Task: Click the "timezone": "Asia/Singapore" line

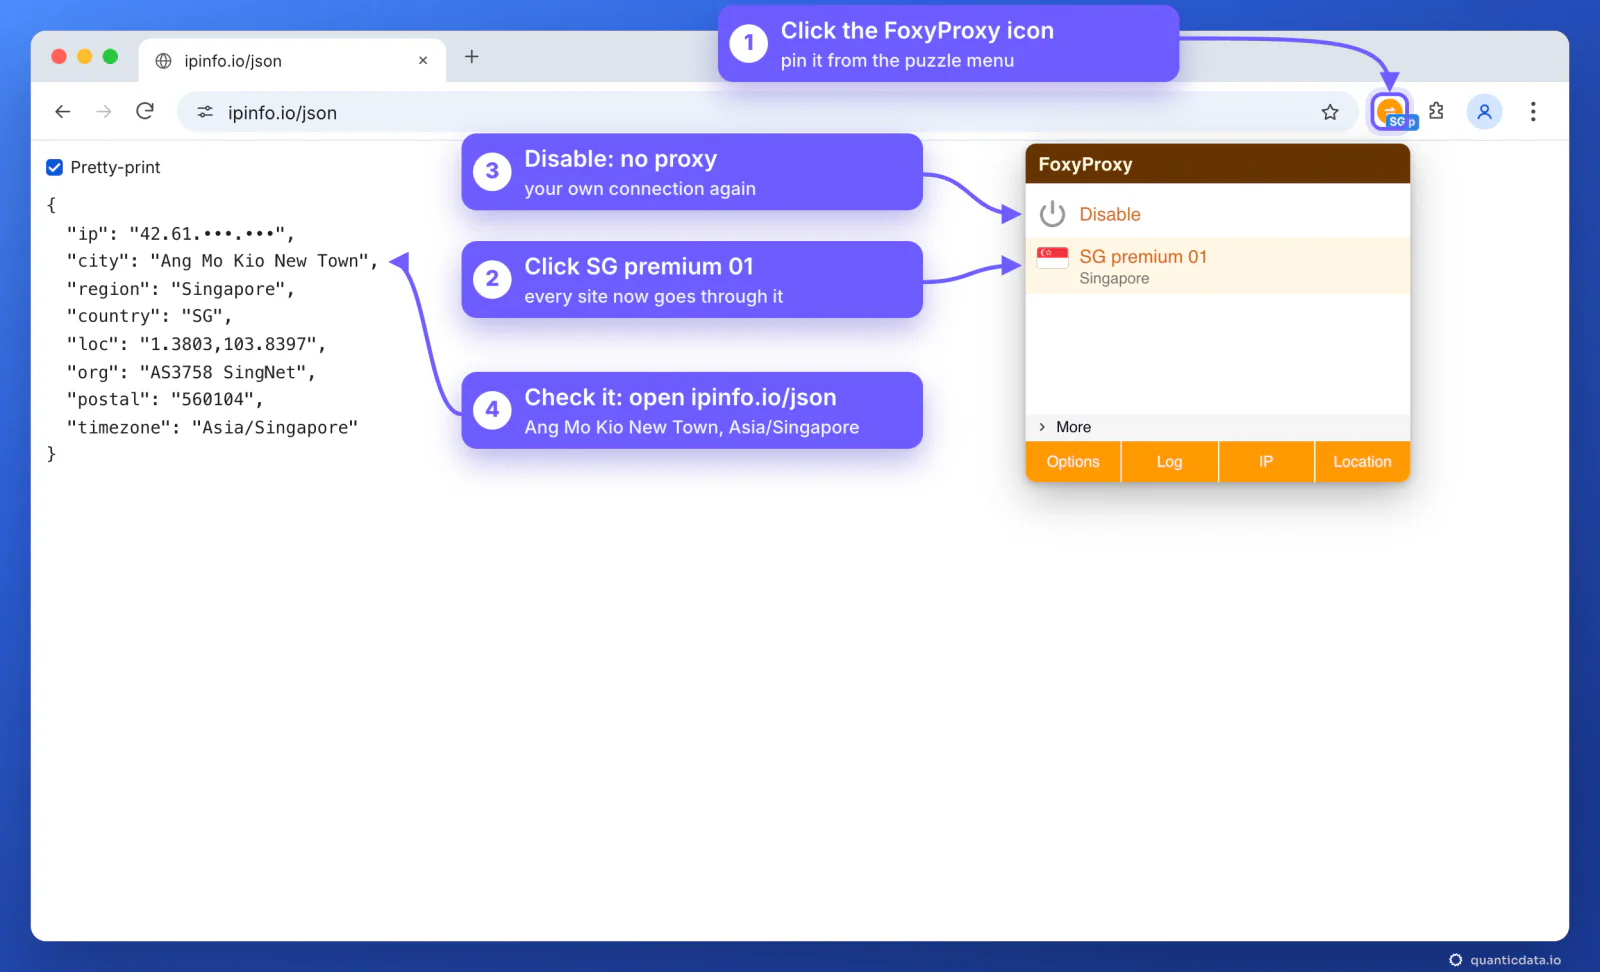Action: tap(212, 427)
